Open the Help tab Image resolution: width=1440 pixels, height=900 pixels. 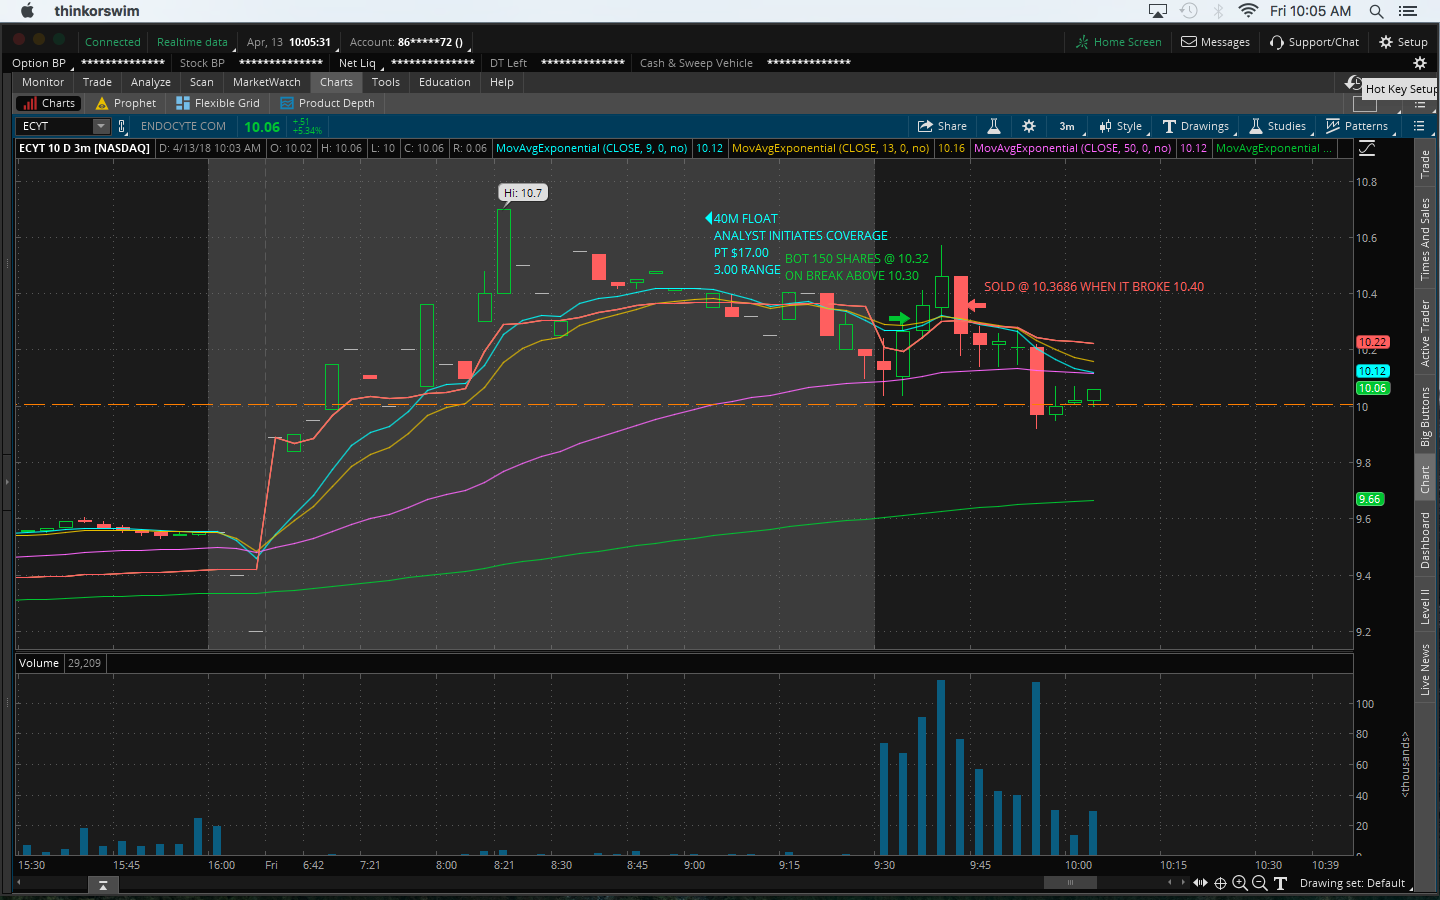(502, 82)
